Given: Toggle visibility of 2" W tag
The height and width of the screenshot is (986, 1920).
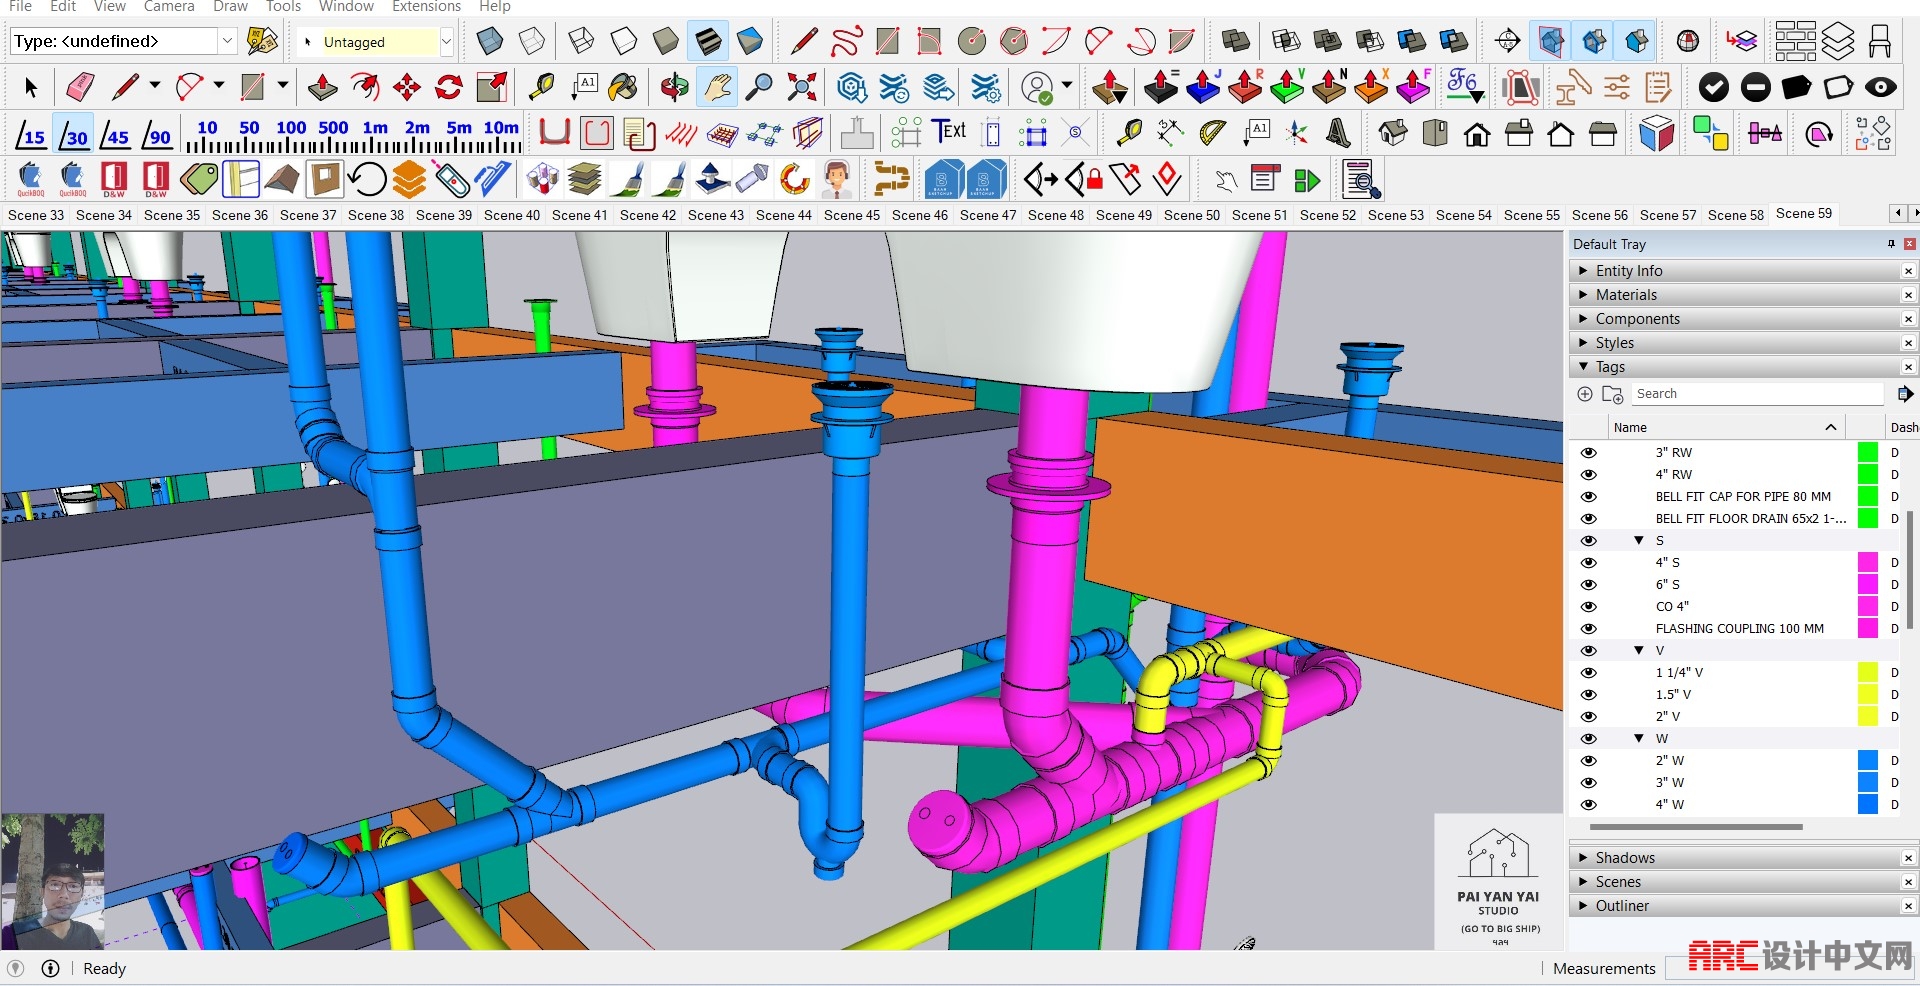Looking at the screenshot, I should click(1588, 761).
